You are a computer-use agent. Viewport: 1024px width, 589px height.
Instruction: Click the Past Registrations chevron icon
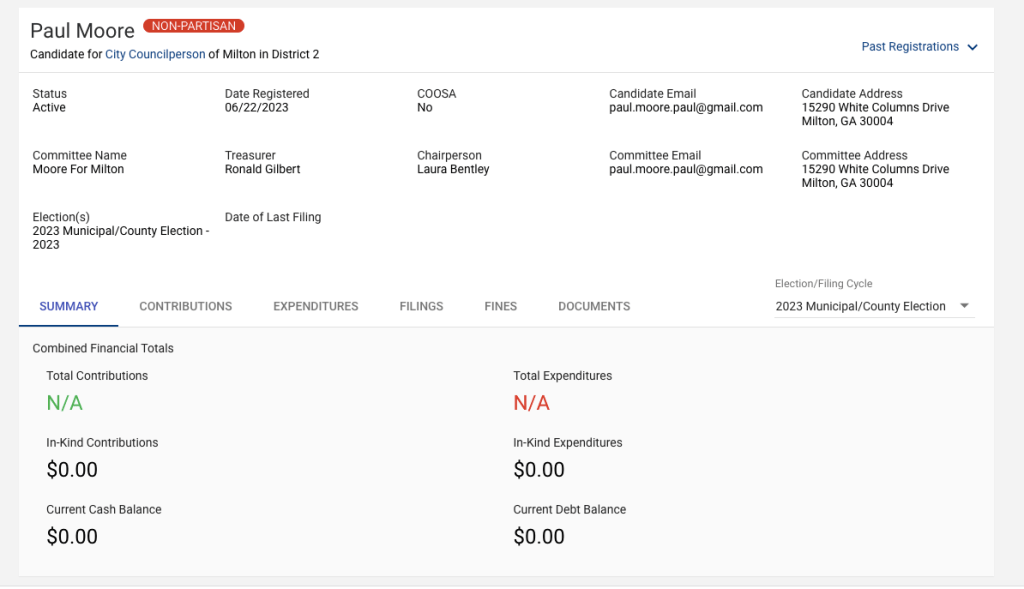pyautogui.click(x=972, y=47)
